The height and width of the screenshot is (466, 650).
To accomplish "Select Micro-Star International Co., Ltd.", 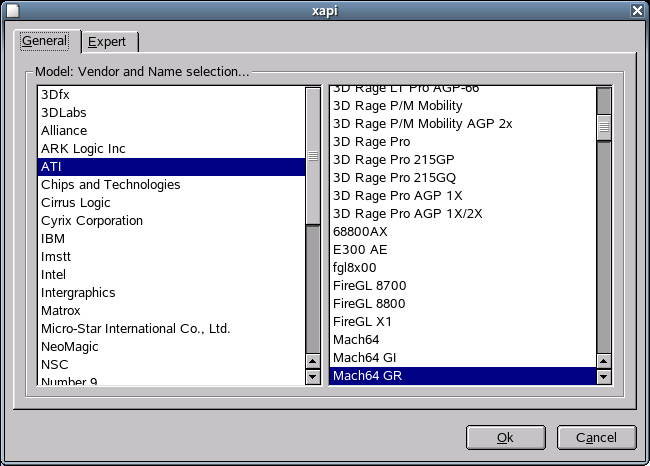I will tap(171, 329).
